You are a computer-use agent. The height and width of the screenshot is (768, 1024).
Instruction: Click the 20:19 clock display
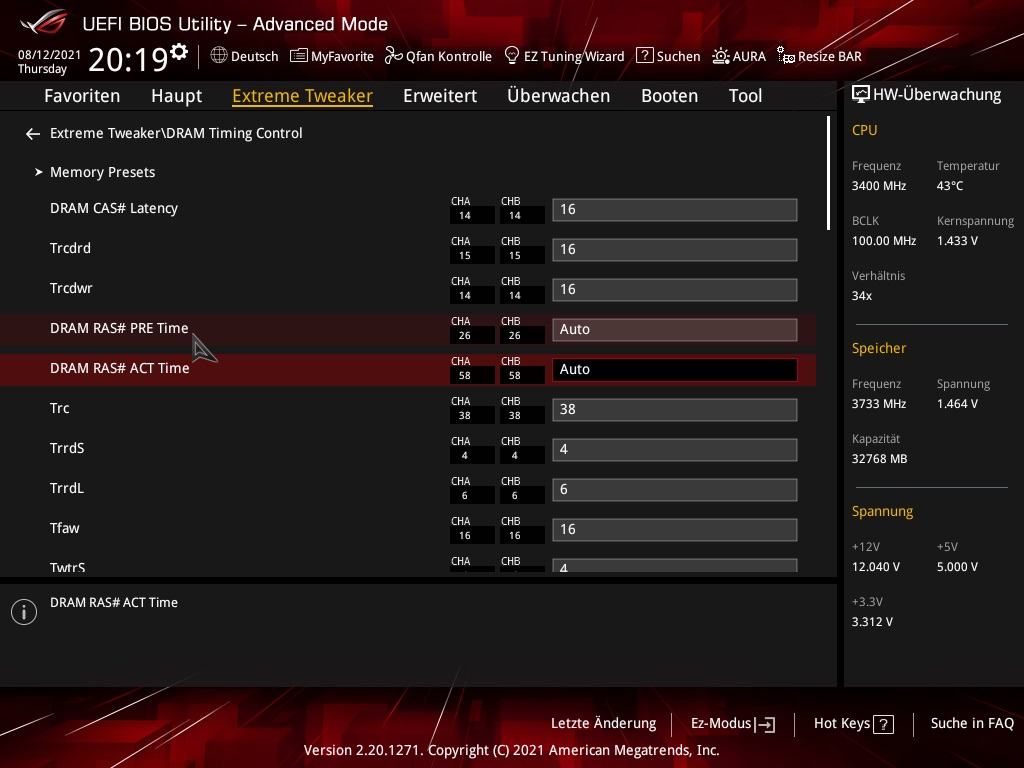pos(128,59)
